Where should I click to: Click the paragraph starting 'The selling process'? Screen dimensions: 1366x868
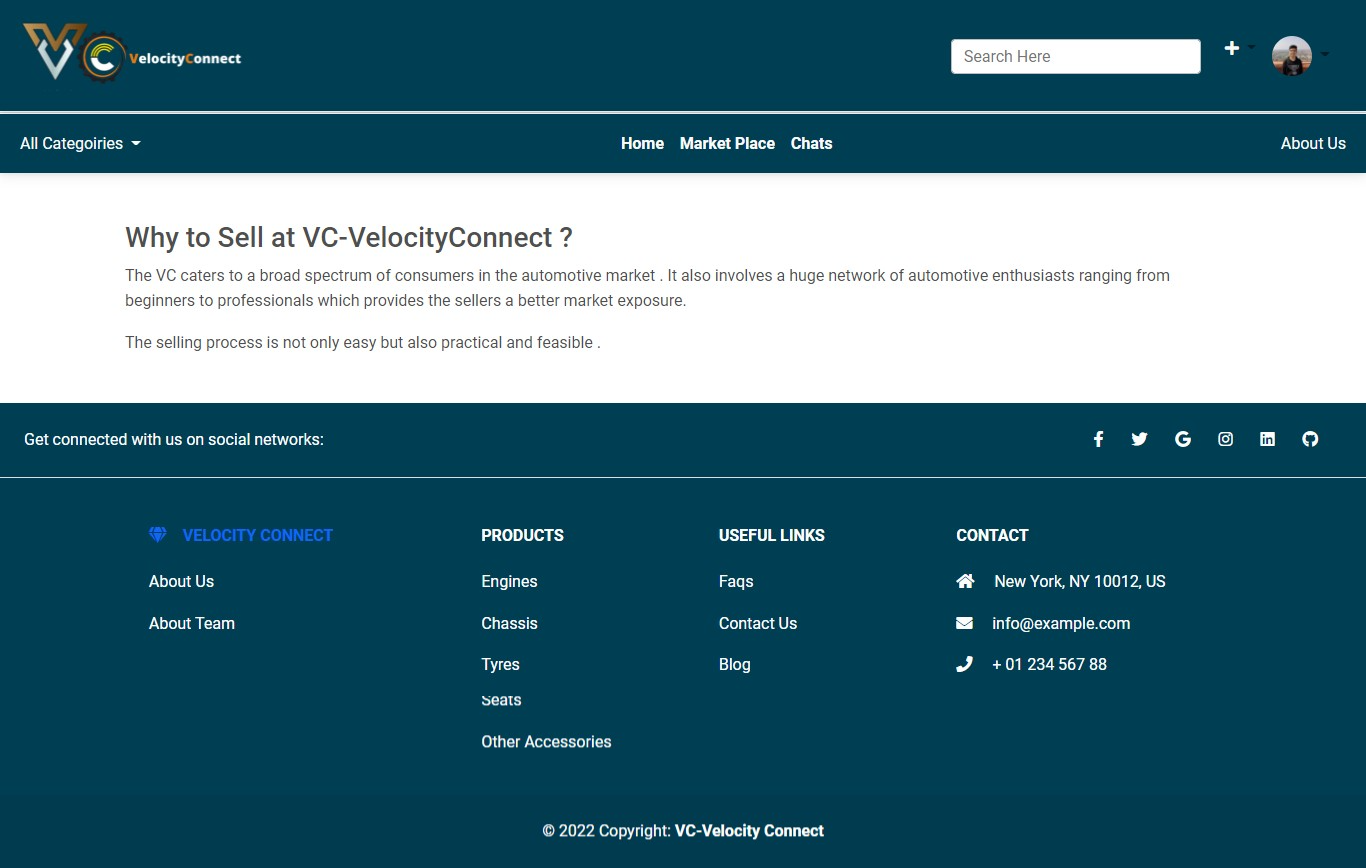click(x=363, y=342)
